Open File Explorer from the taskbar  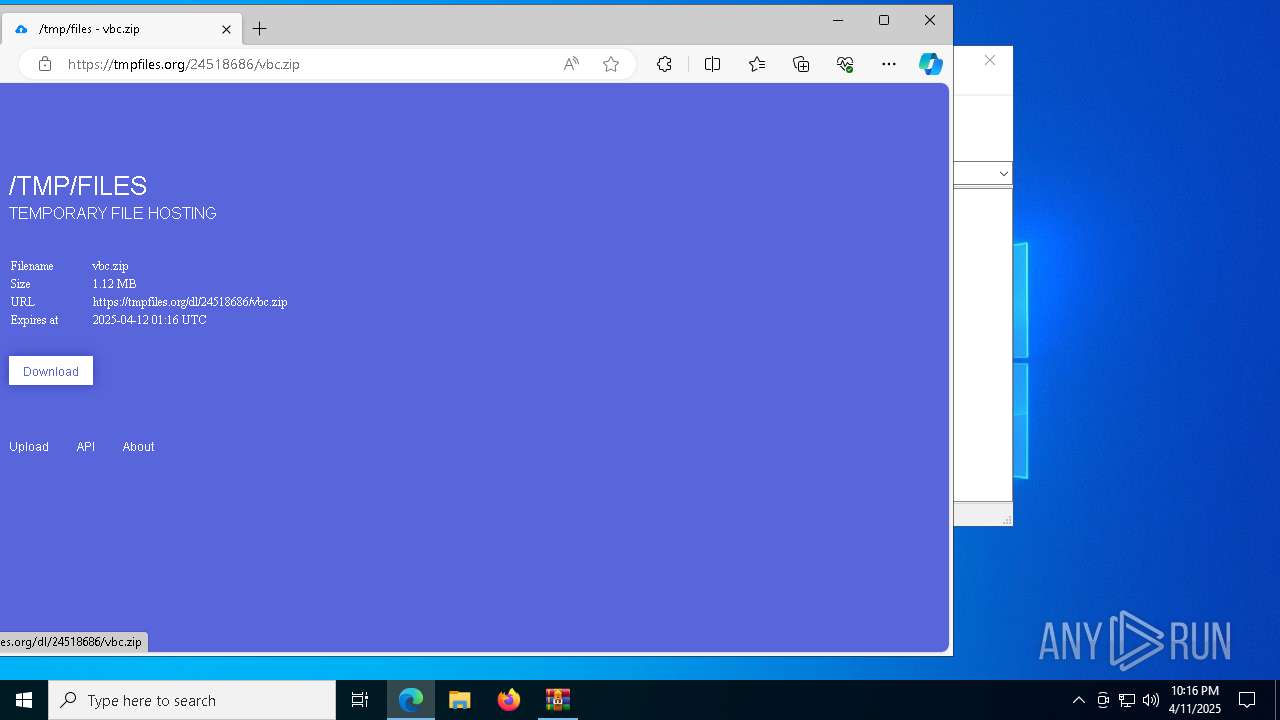tap(460, 700)
